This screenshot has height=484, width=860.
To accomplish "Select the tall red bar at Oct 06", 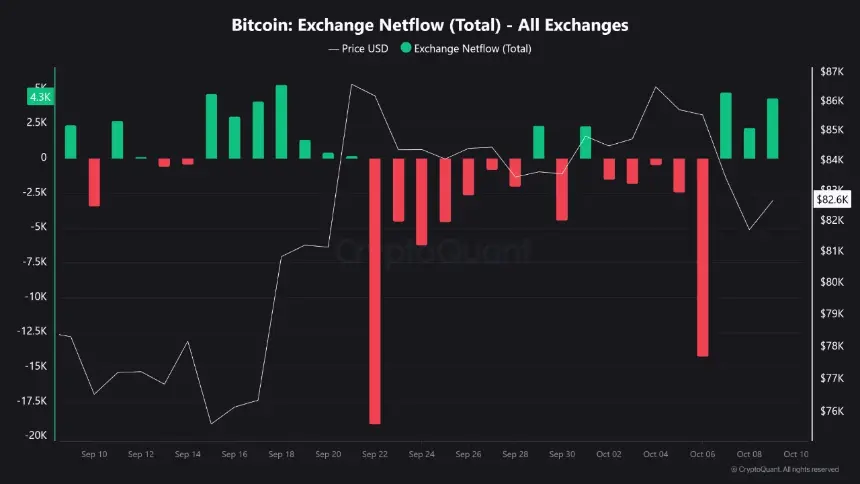I will (x=703, y=257).
